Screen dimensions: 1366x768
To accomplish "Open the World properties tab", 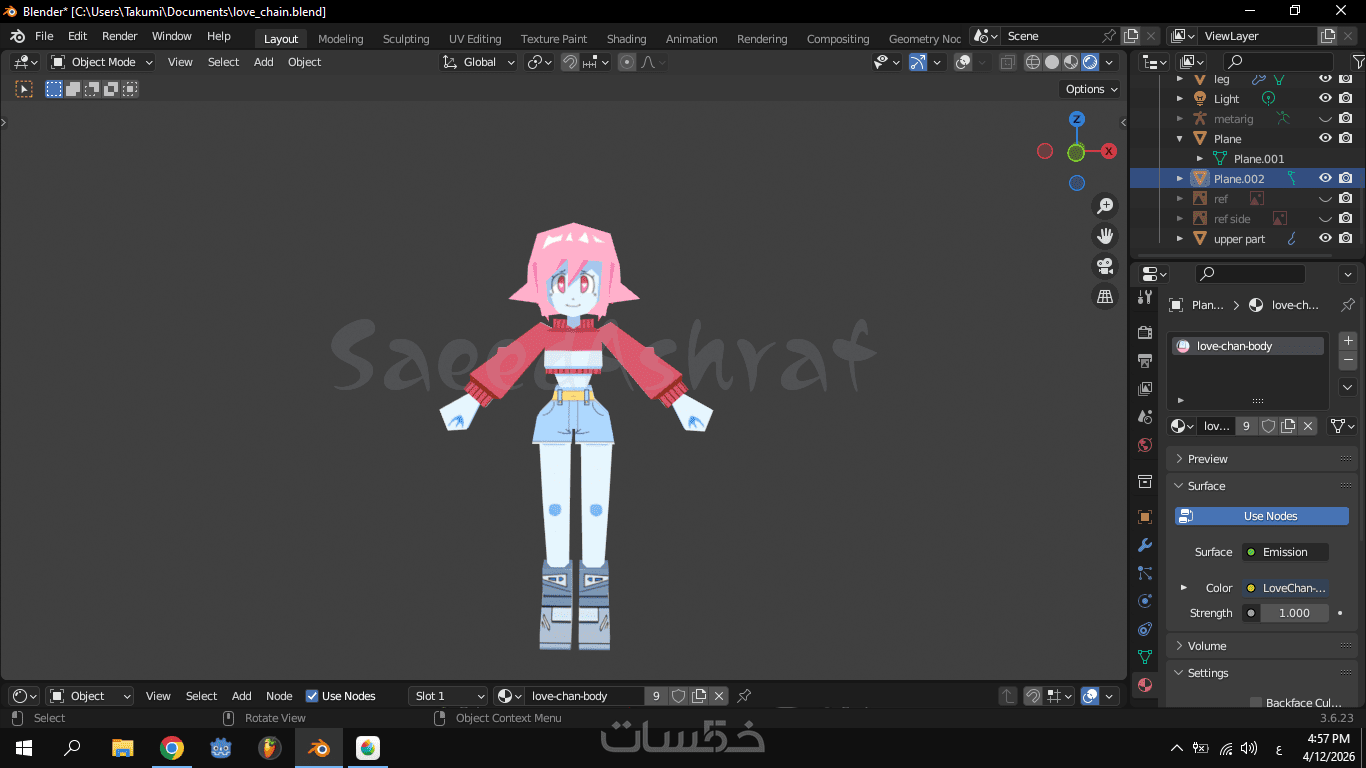I will tap(1145, 445).
